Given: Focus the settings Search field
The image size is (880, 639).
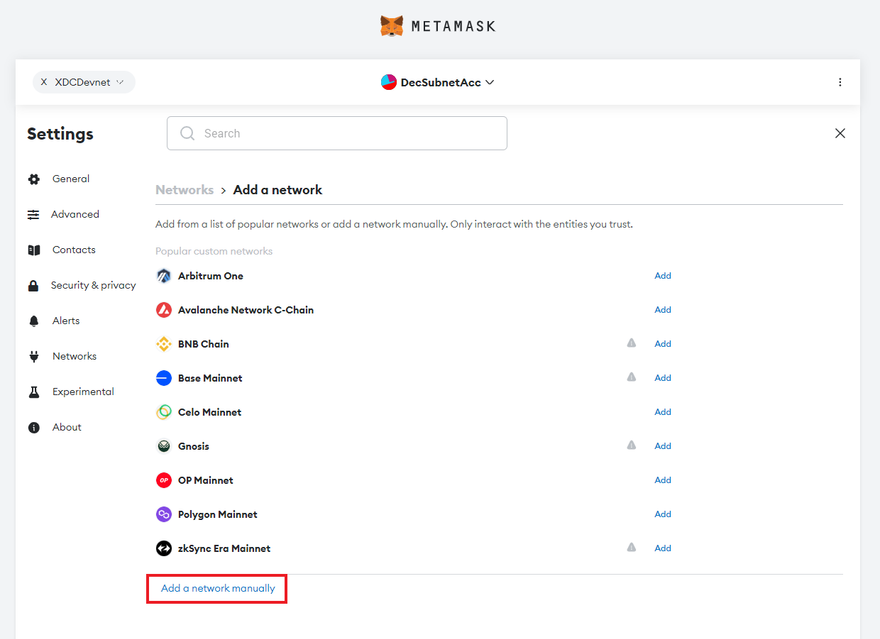Looking at the screenshot, I should (x=337, y=133).
